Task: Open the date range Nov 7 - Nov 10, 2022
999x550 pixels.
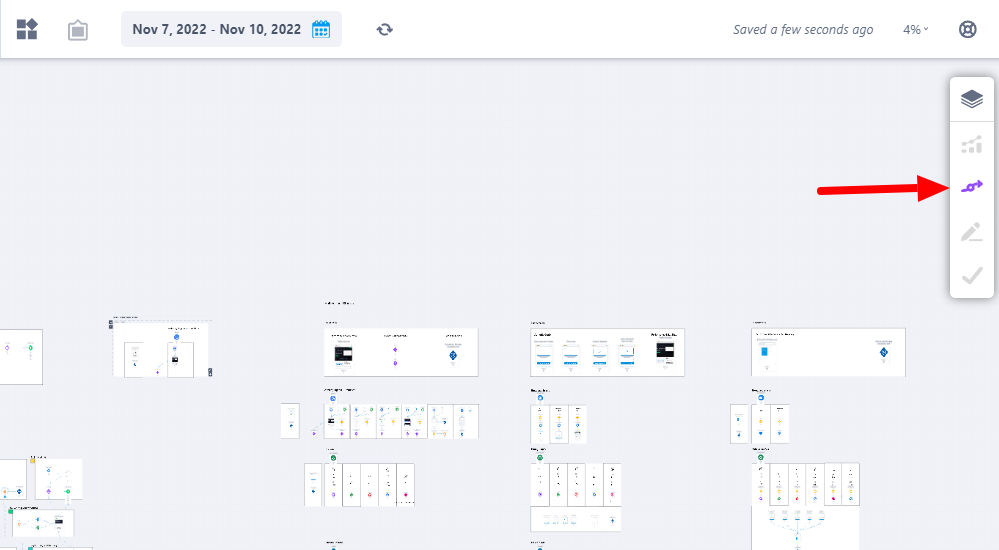Action: [231, 29]
